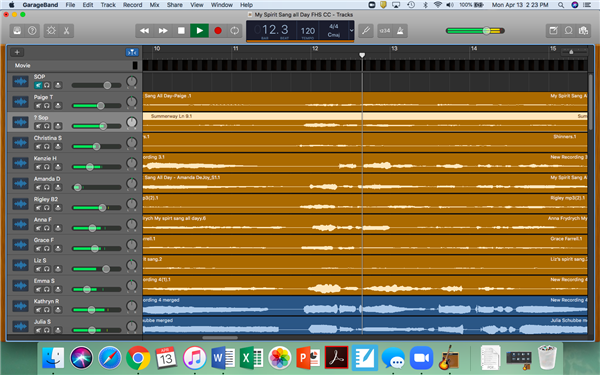This screenshot has height=375, width=600.
Task: Toggle the Cycle loop button
Action: click(x=235, y=31)
